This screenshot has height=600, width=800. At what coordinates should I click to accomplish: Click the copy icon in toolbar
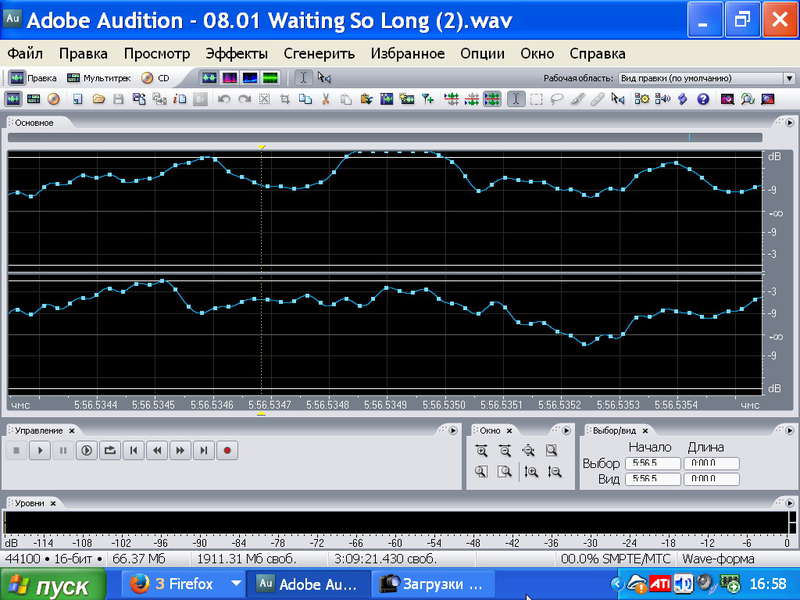coord(305,99)
